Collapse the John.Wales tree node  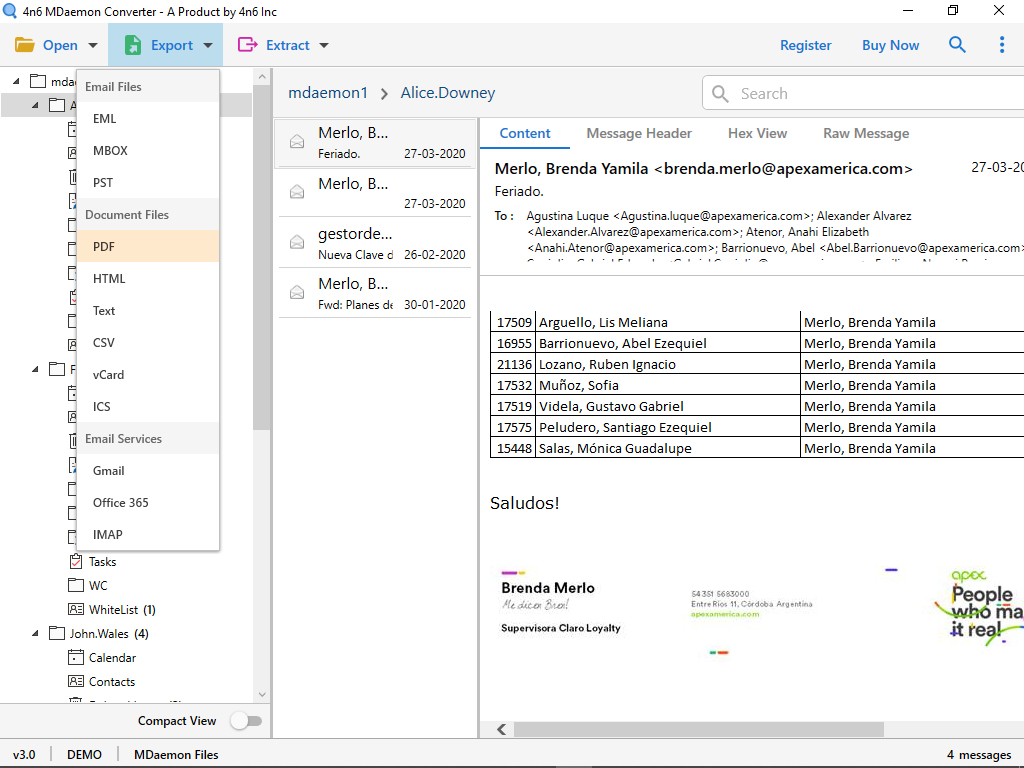click(x=35, y=633)
